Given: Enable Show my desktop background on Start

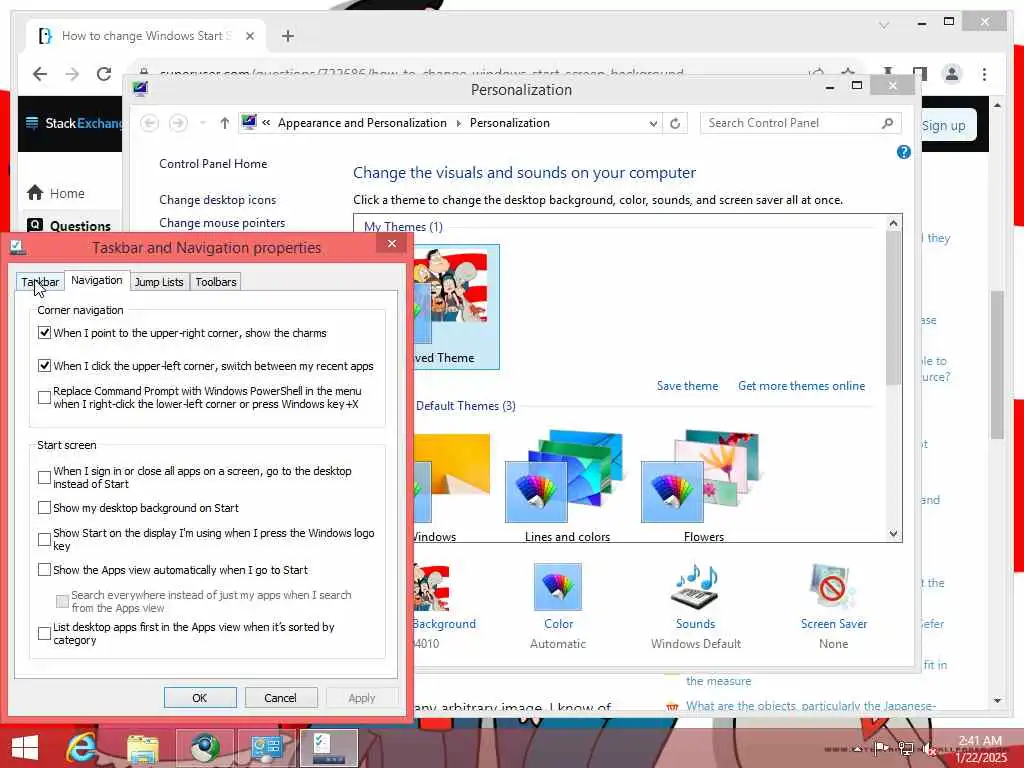Looking at the screenshot, I should (44, 507).
